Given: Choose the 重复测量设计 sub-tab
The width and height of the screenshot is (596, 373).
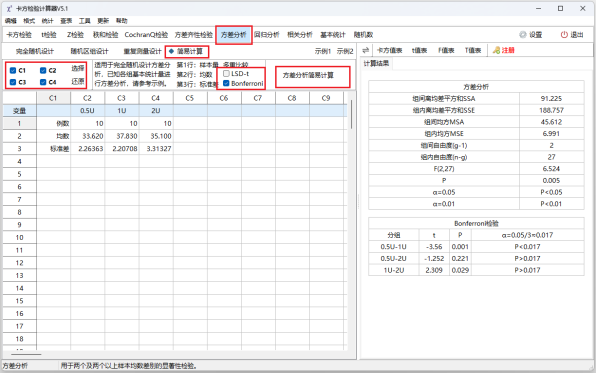Looking at the screenshot, I should pos(142,51).
